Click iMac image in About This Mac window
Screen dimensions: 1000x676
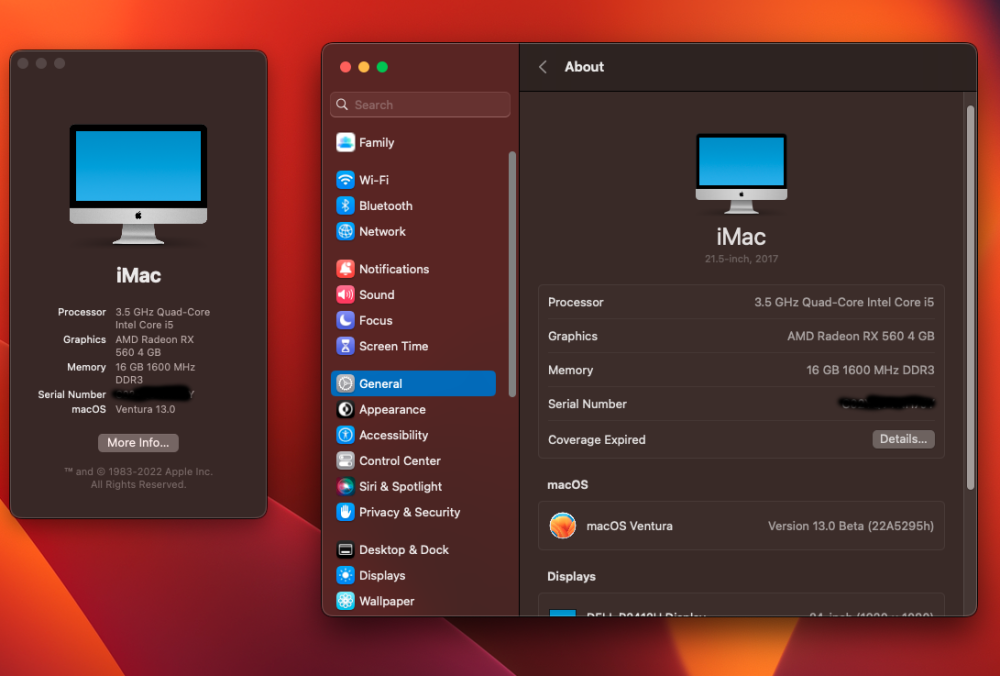coord(138,184)
